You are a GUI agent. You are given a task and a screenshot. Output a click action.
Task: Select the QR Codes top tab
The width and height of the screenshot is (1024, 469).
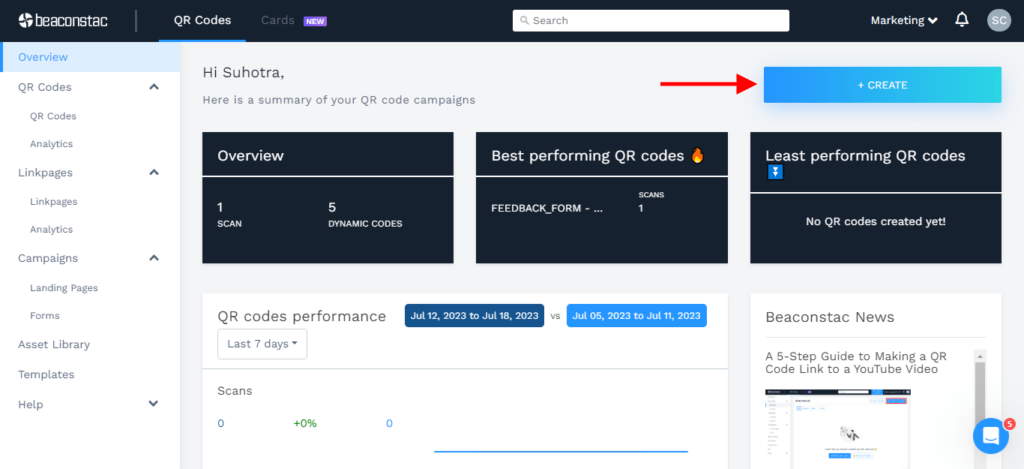202,20
